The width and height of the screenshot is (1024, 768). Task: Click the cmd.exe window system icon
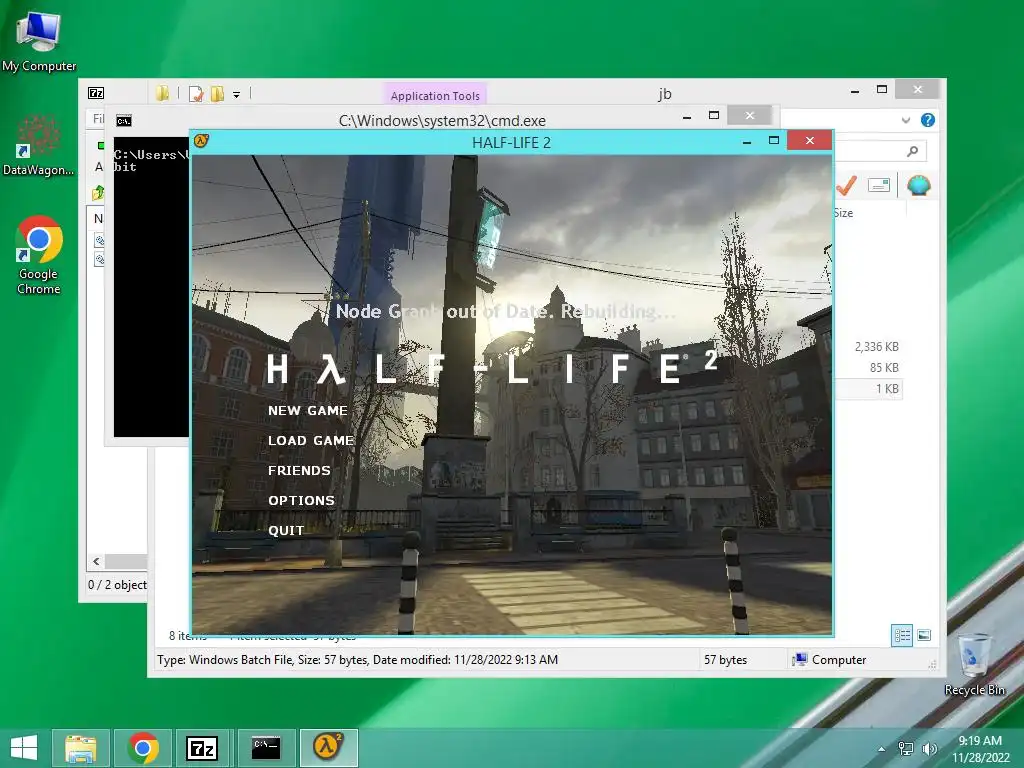123,121
